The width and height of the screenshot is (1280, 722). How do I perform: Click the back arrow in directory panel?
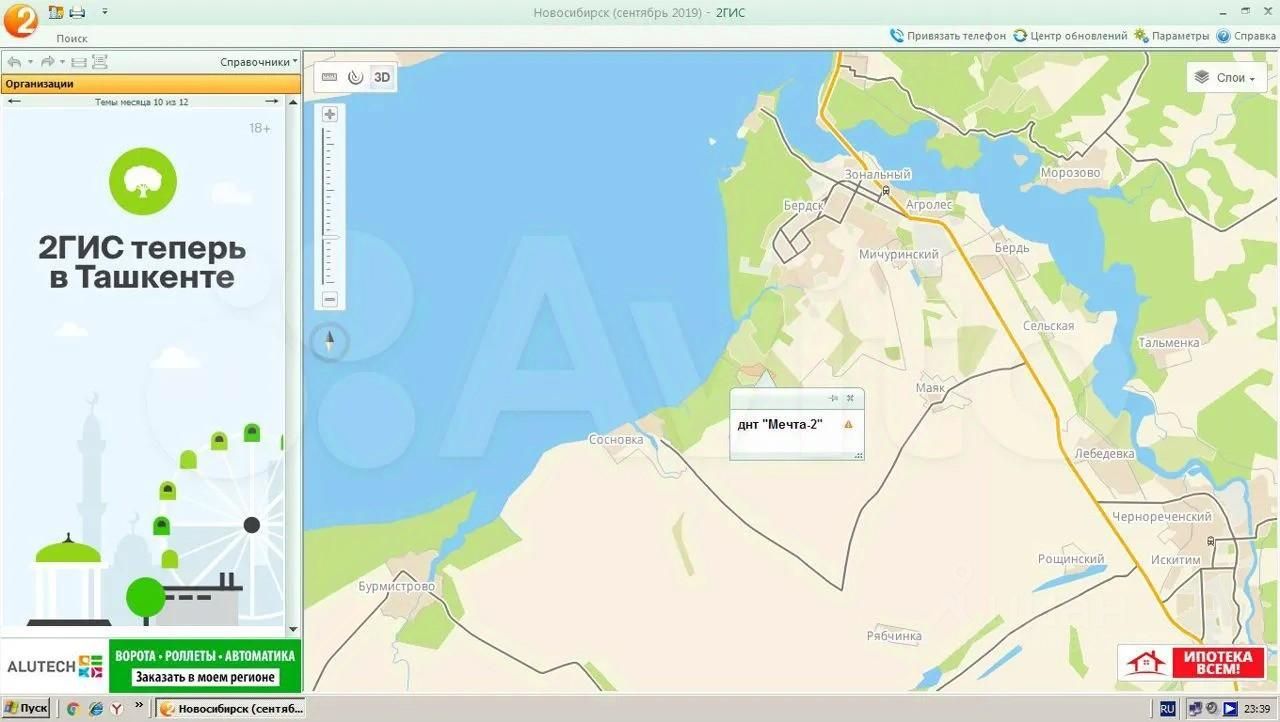(x=14, y=62)
